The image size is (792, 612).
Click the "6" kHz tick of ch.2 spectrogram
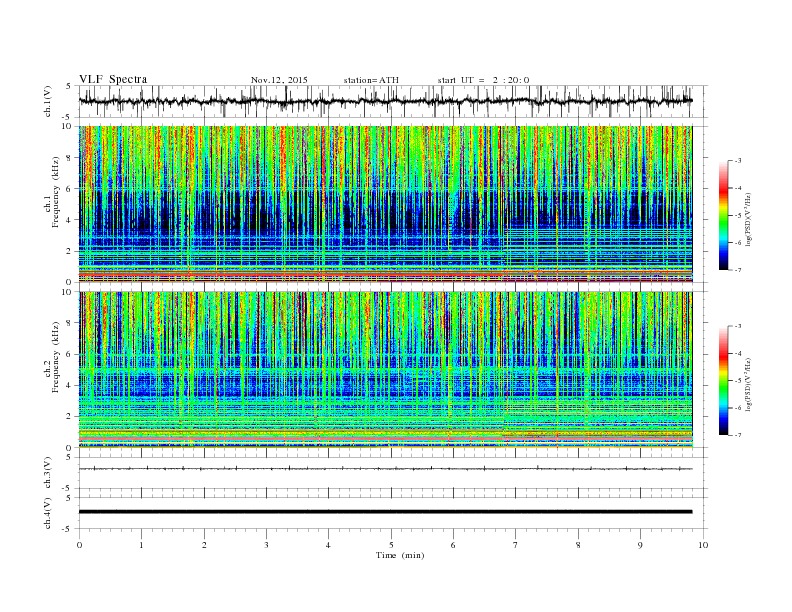tap(69, 354)
